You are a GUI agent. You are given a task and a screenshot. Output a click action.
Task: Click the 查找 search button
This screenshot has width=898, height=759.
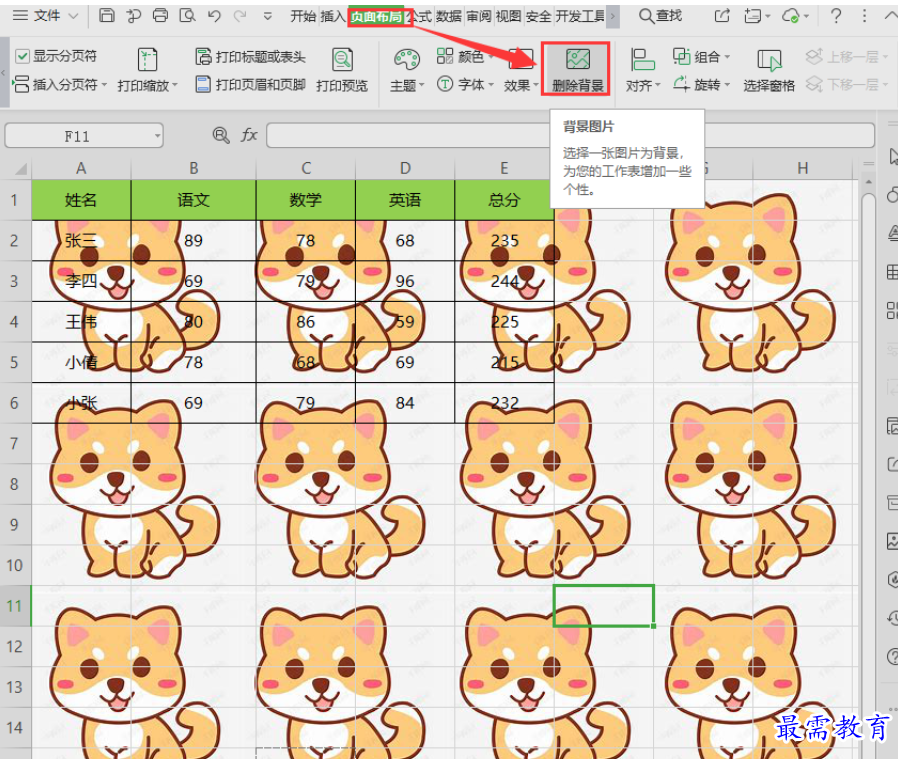pos(660,16)
